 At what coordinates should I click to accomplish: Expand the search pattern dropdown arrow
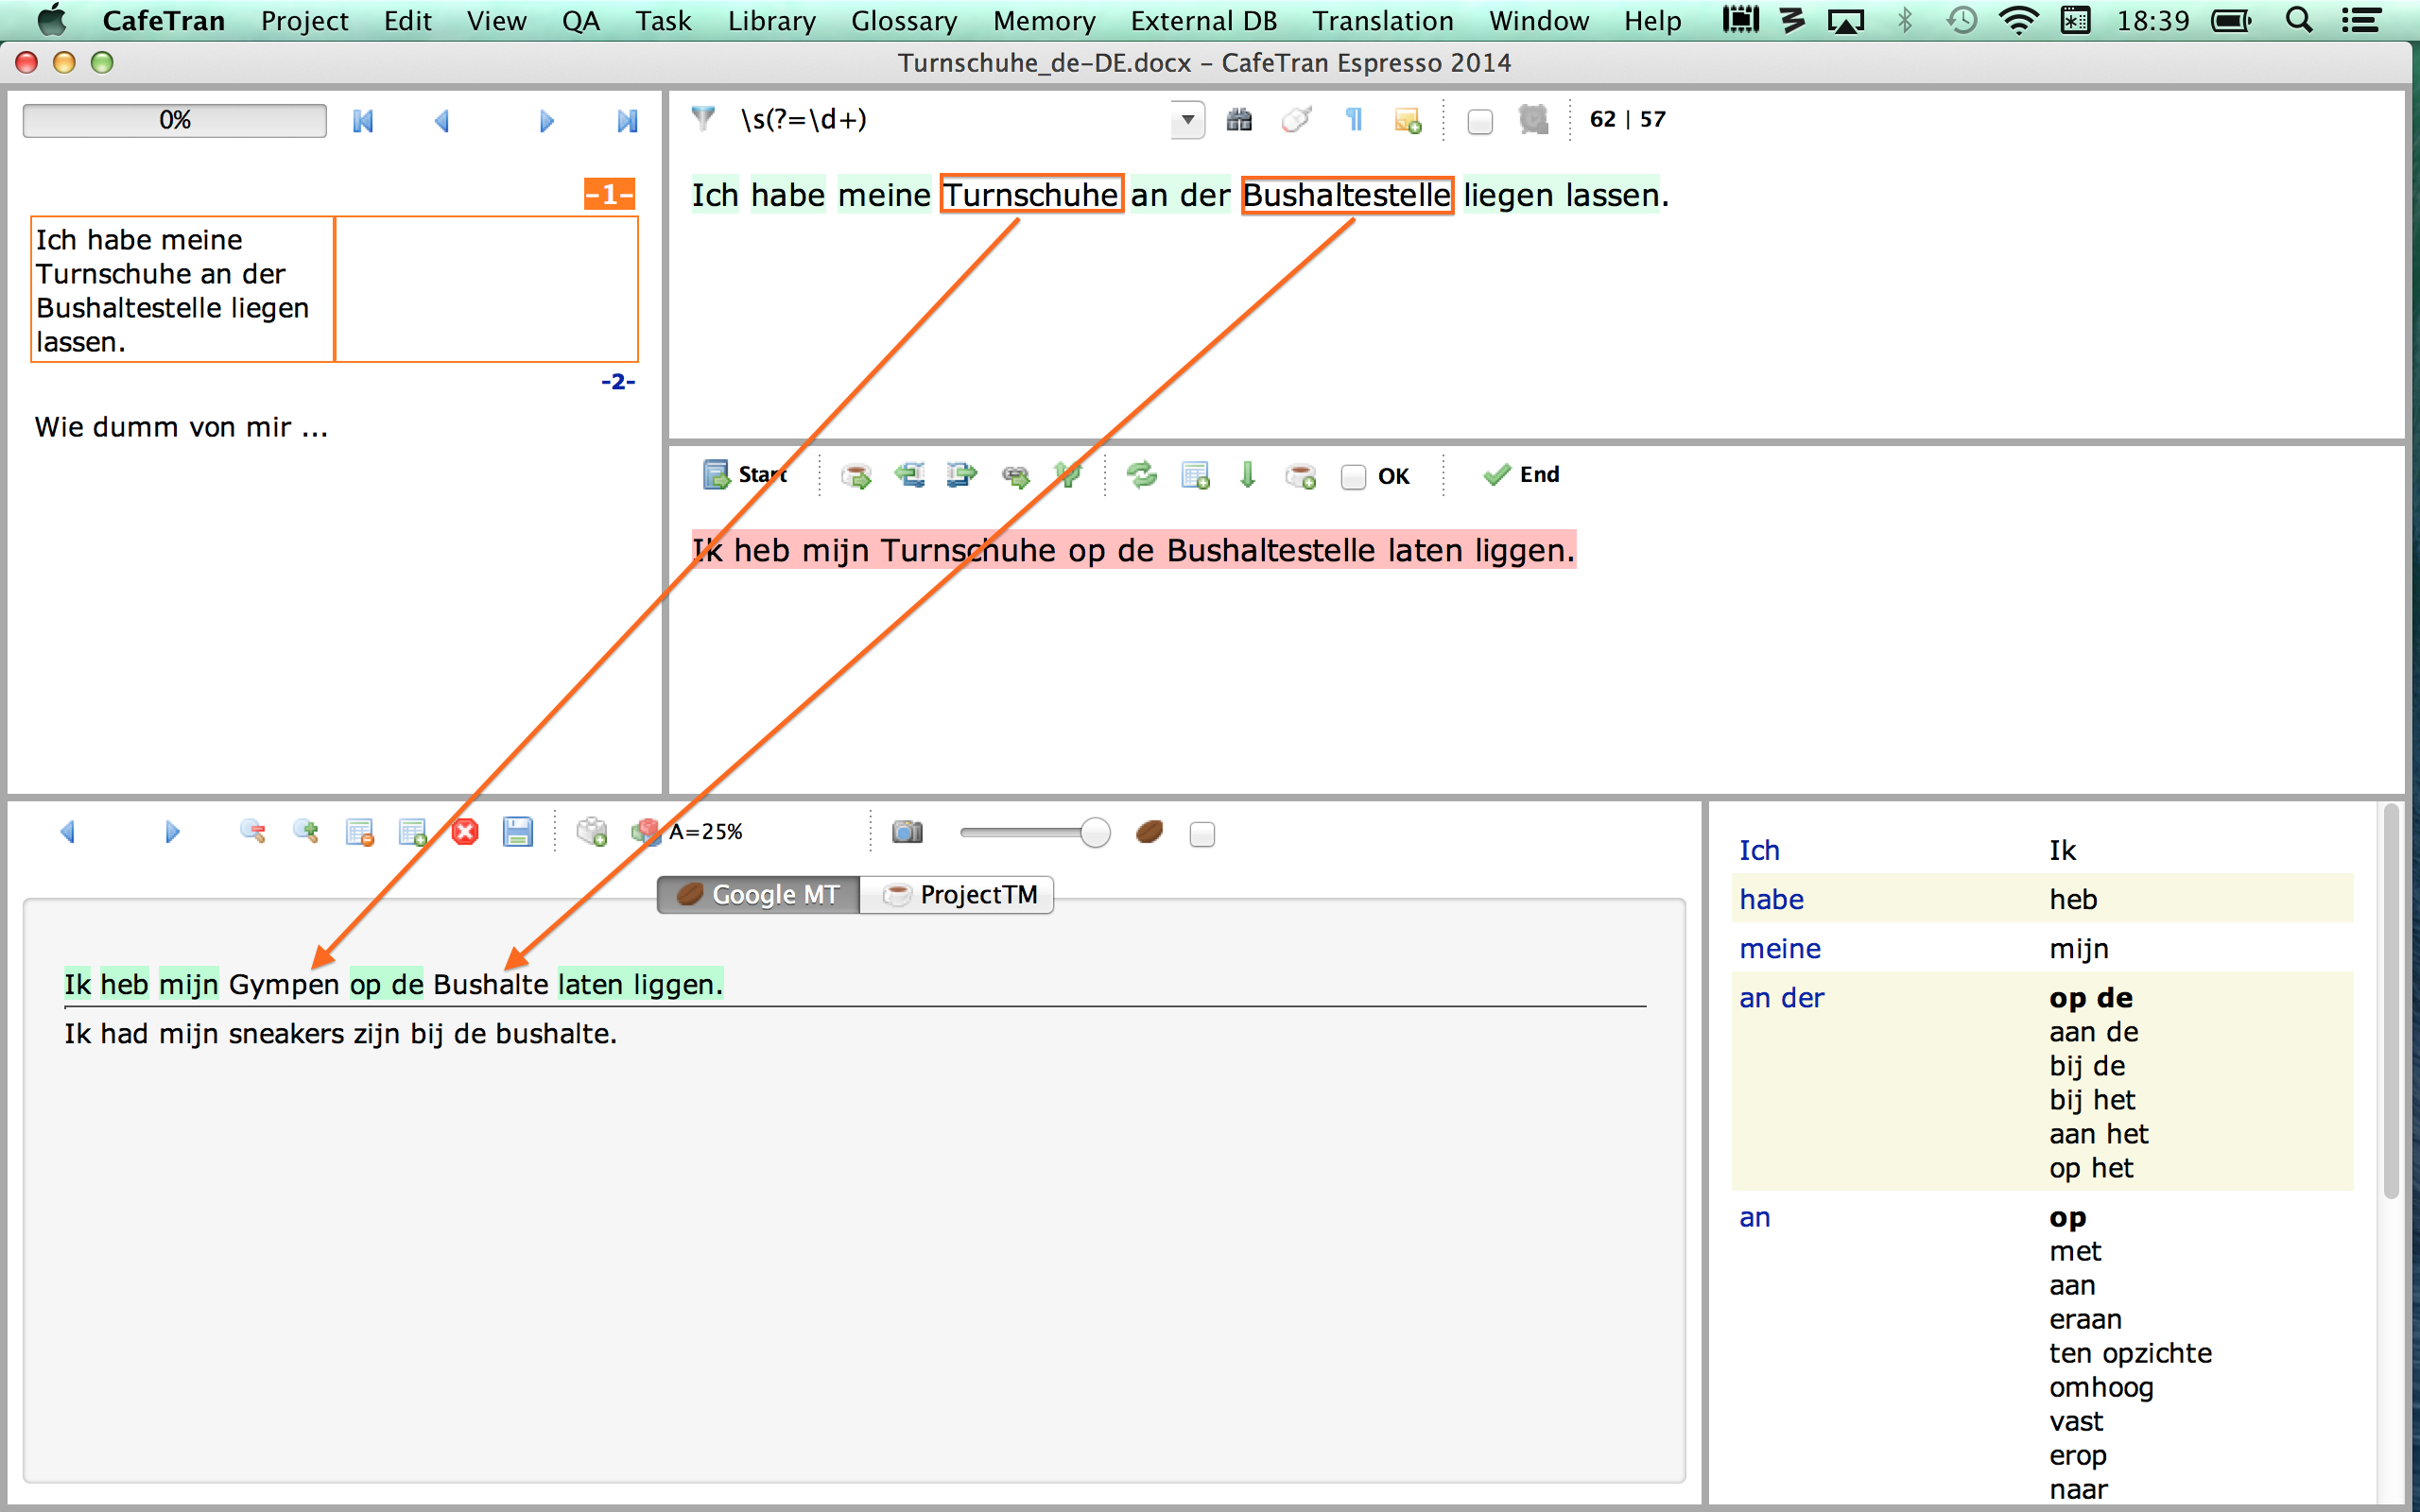pyautogui.click(x=1187, y=120)
